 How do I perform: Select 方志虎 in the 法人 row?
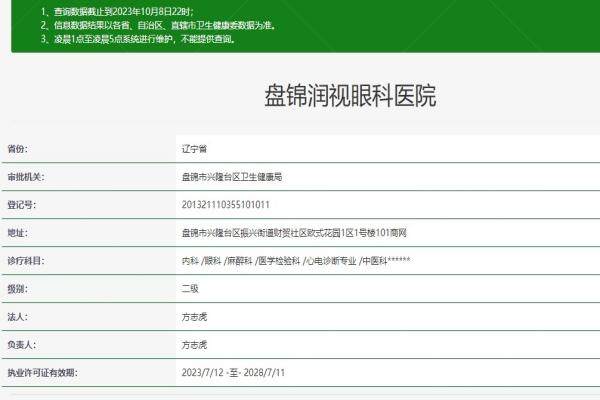193,316
